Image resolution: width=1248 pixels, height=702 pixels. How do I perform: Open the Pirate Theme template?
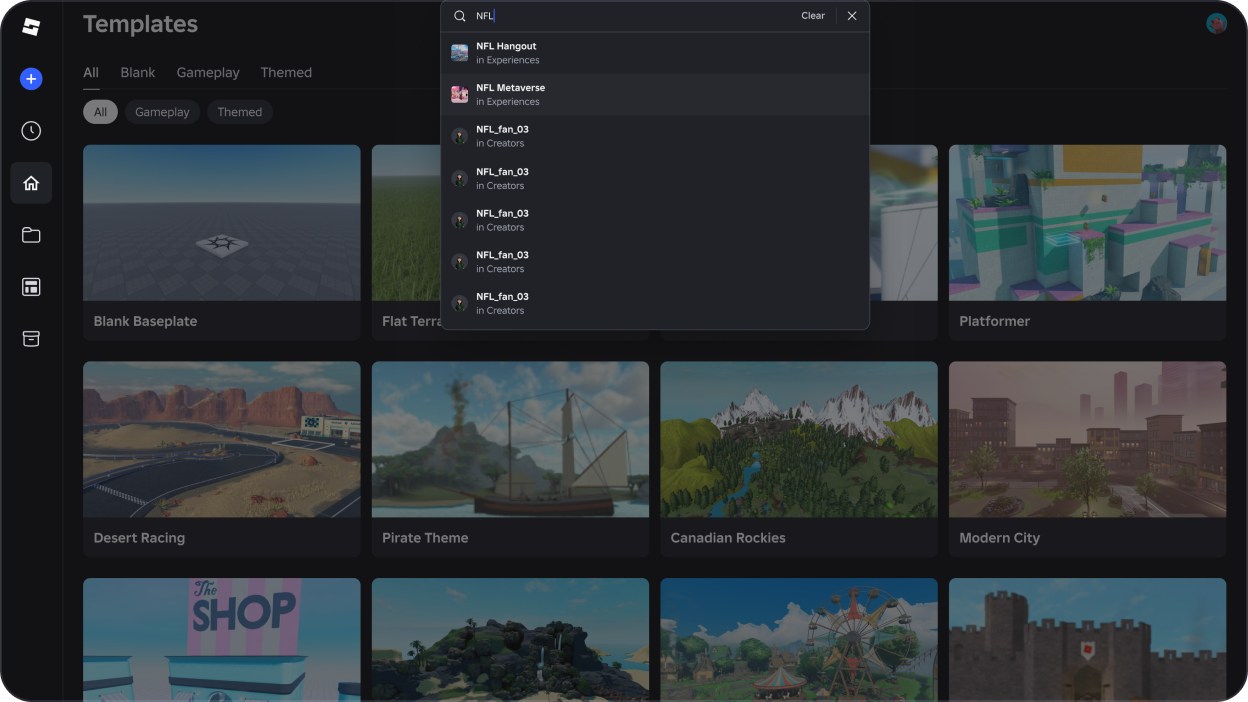point(510,458)
